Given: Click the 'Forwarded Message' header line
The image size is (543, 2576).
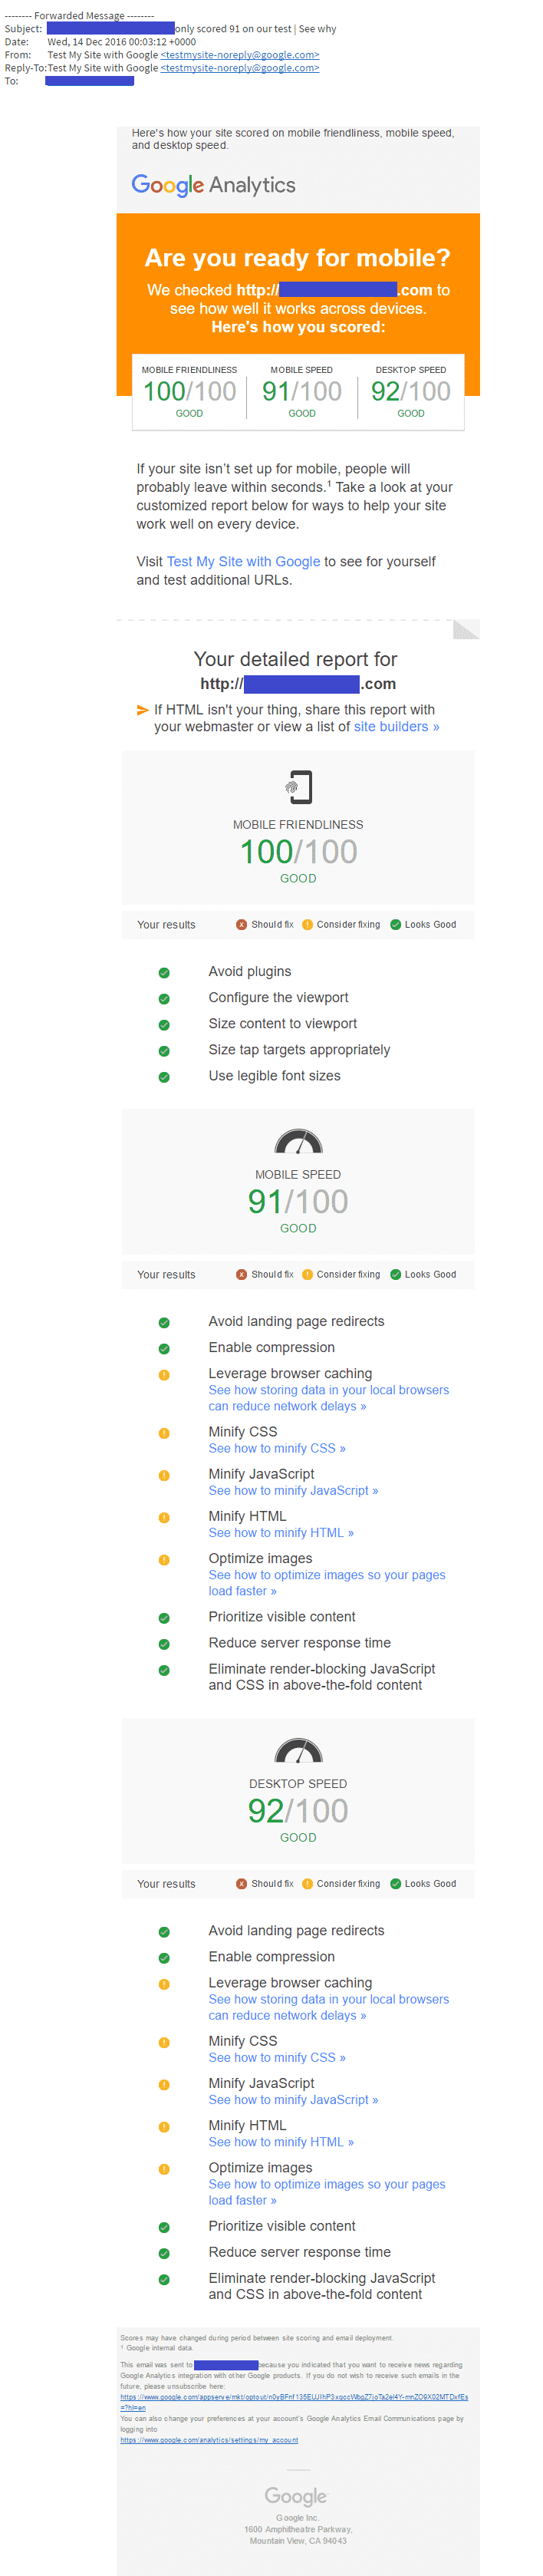Looking at the screenshot, I should coord(80,16).
